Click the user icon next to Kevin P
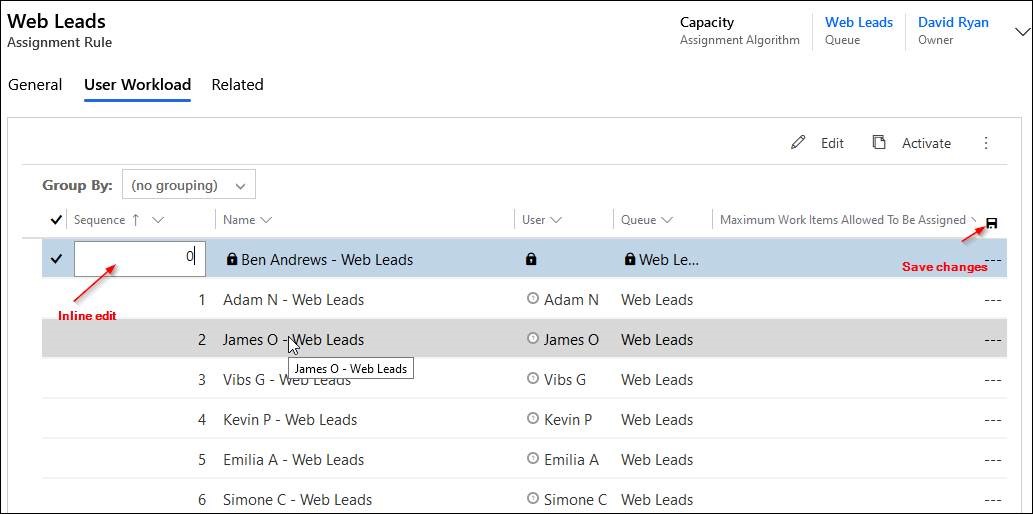Viewport: 1033px width, 514px height. [x=532, y=419]
